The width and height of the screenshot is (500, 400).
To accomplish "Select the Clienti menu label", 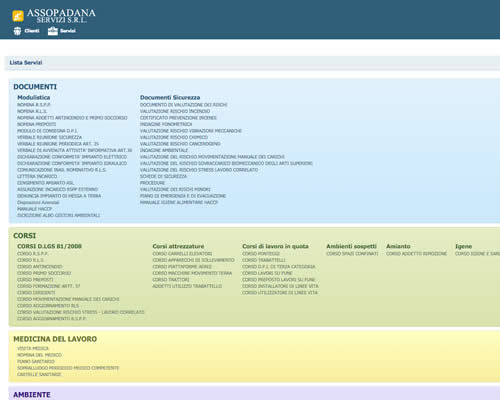I will point(32,31).
